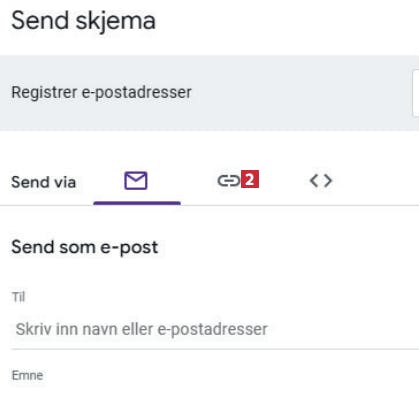Click the Registrer e-postadresser label text
The height and width of the screenshot is (396, 419).
(x=101, y=92)
